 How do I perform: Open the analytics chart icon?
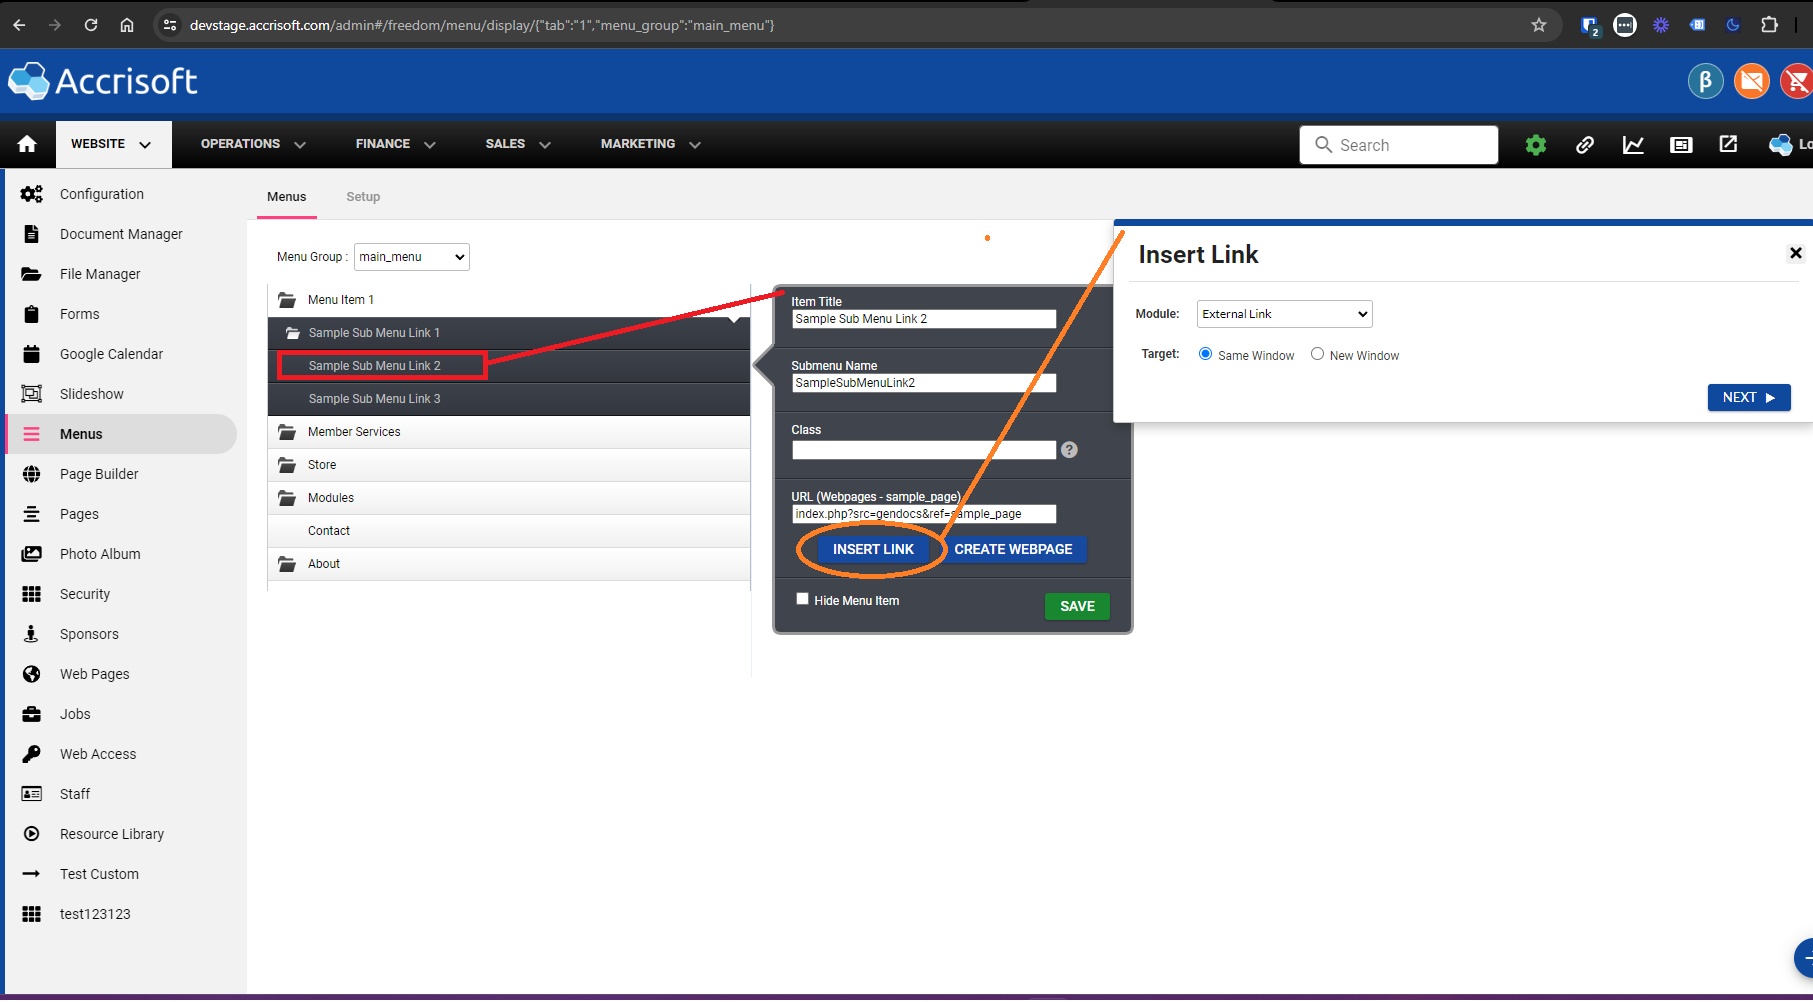pyautogui.click(x=1633, y=145)
